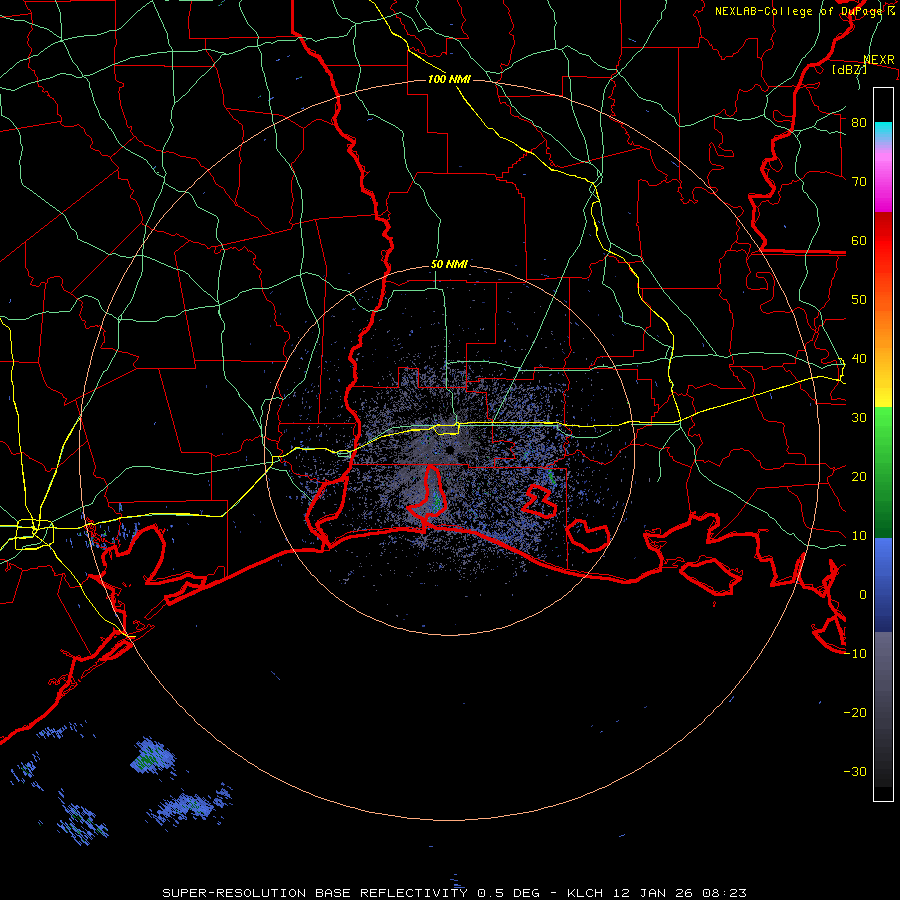Click the -10 dBZ scale value
900x900 pixels.
[x=855, y=654]
